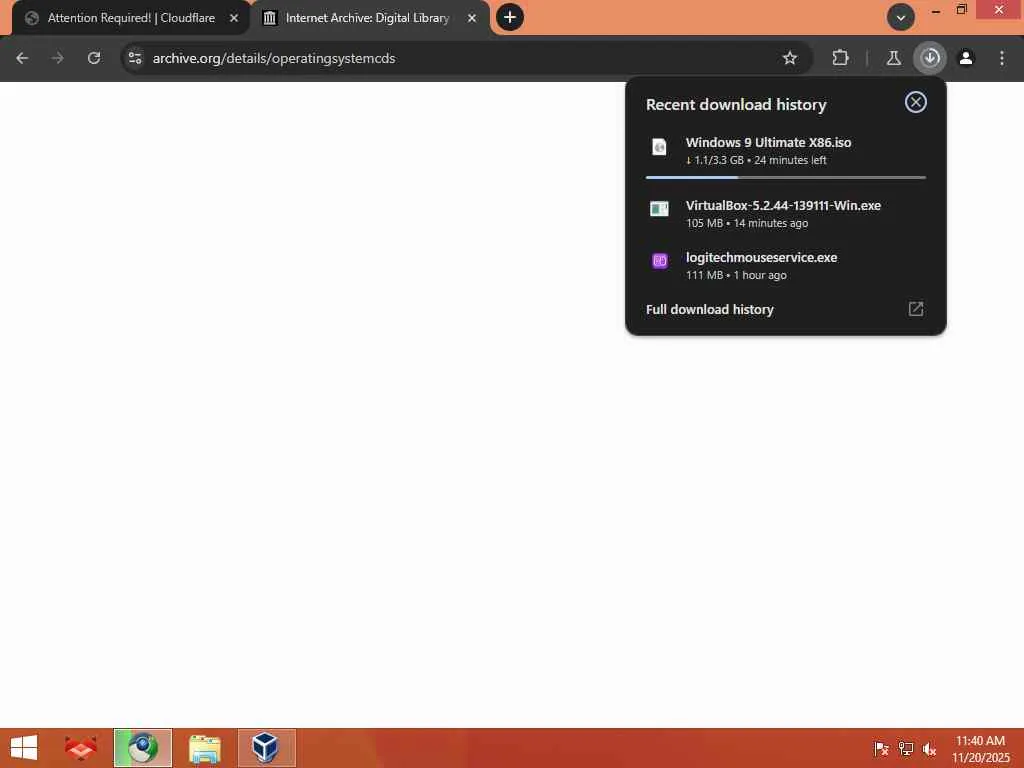
Task: Close the Internet Archive tab
Action: coord(472,18)
